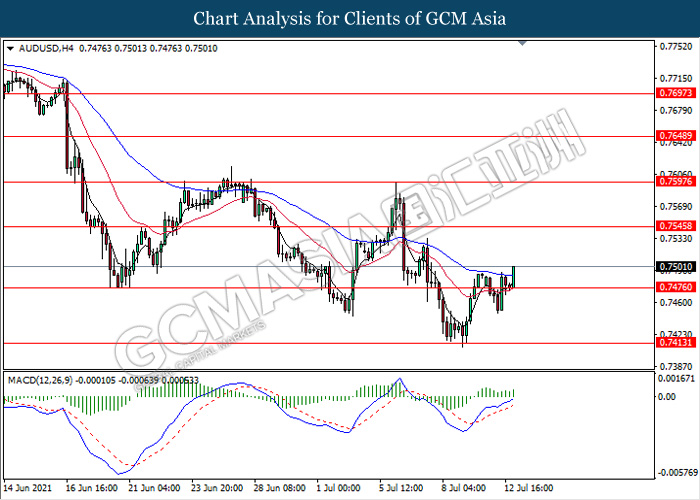The height and width of the screenshot is (500, 700).
Task: Click the current price 0.75010 marker
Action: point(674,267)
